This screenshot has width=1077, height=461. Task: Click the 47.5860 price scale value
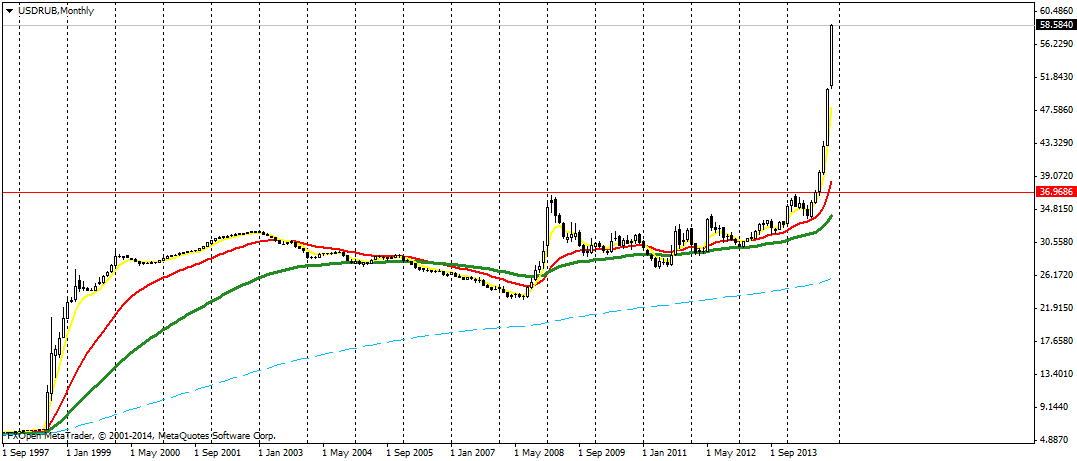click(1056, 110)
